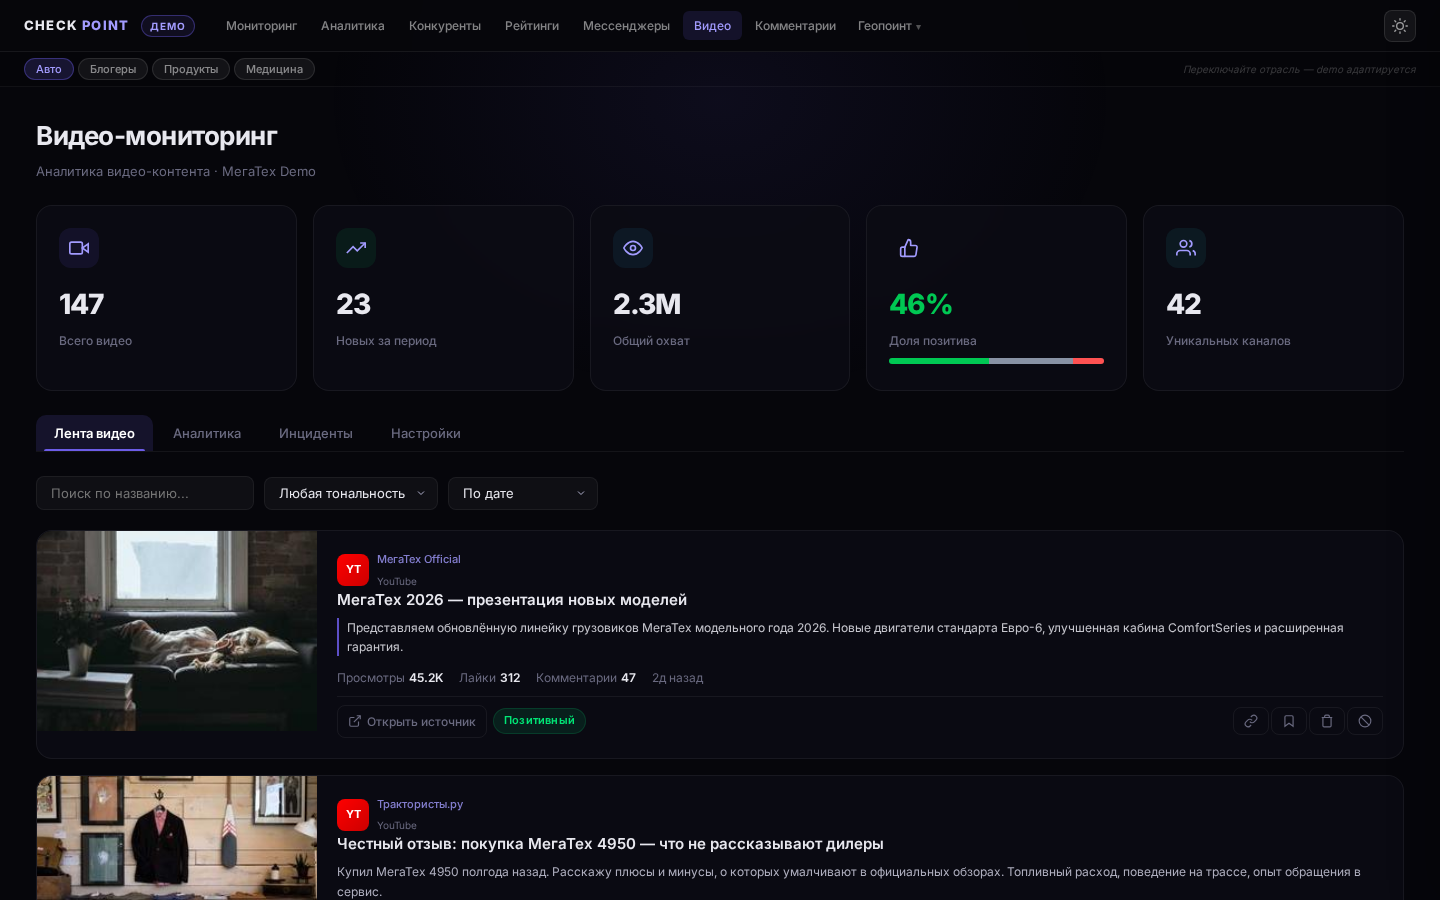
Task: Click the positive share sentiment bar
Action: [x=996, y=361]
